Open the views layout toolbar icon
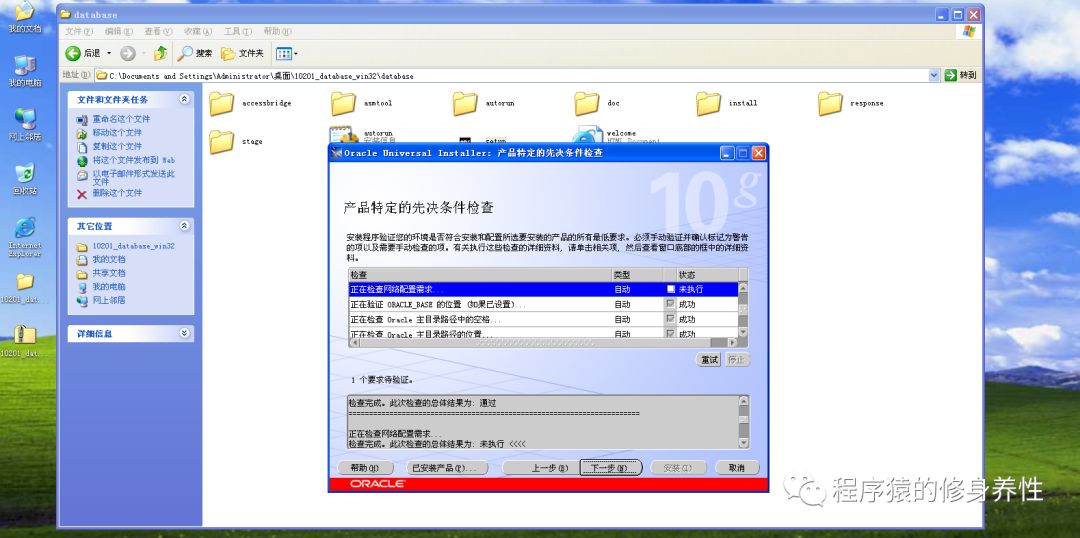Viewport: 1080px width, 538px height. pos(283,53)
